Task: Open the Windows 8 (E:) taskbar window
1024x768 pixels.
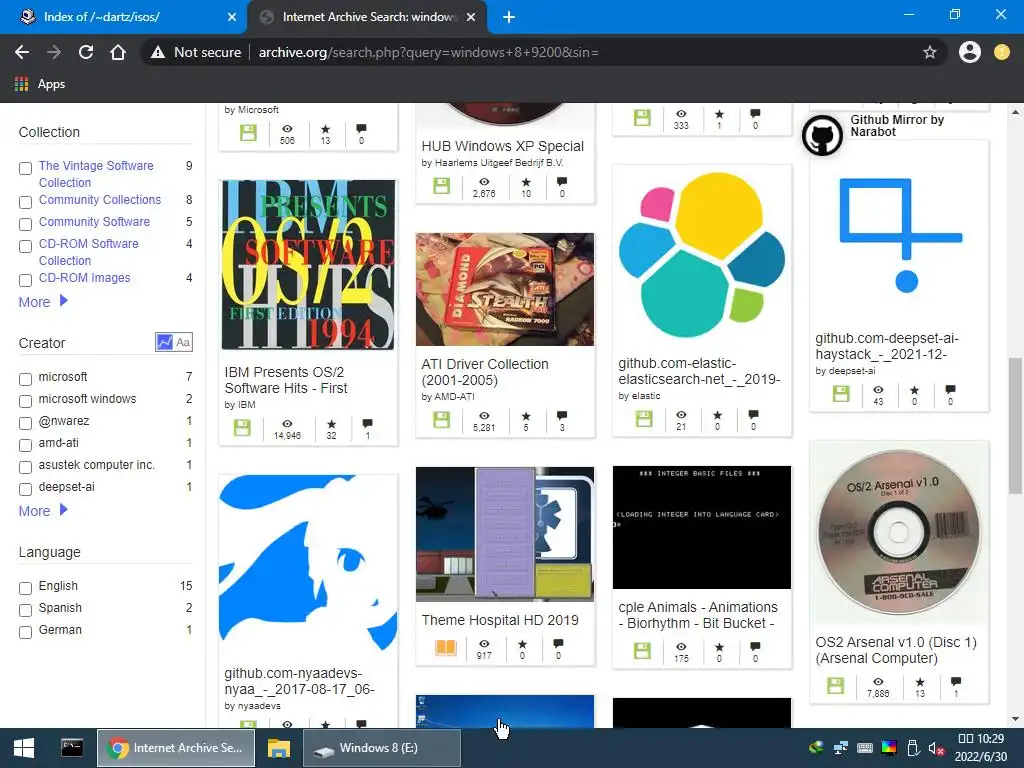Action: click(382, 748)
